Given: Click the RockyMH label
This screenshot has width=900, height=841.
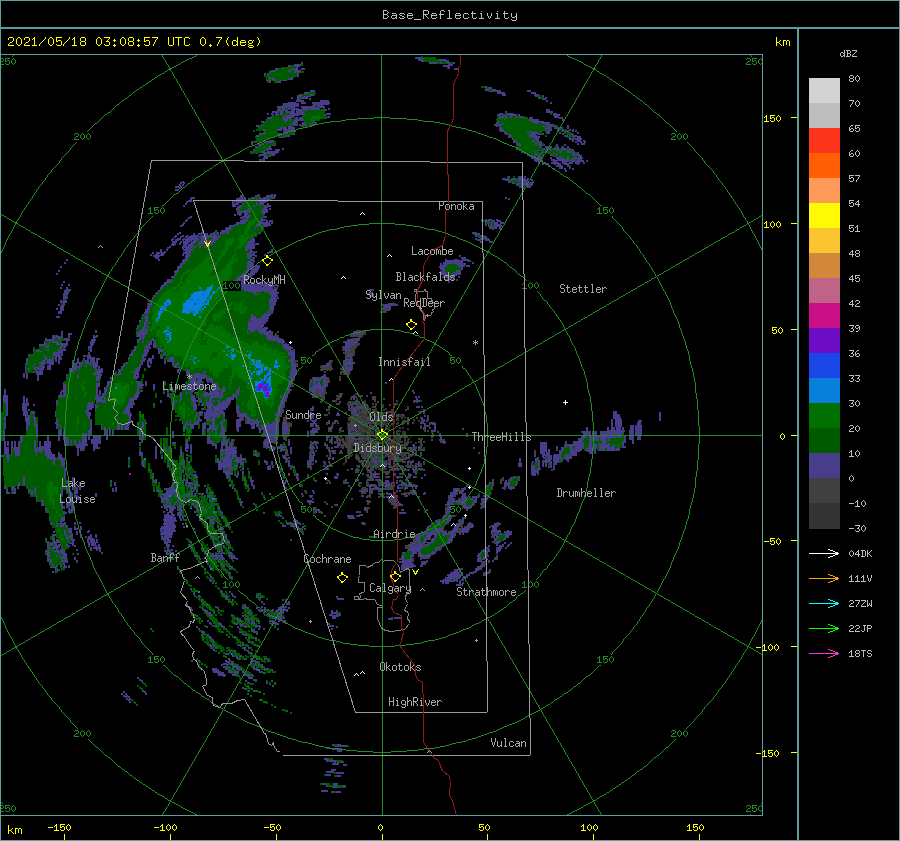Looking at the screenshot, I should pos(264,280).
